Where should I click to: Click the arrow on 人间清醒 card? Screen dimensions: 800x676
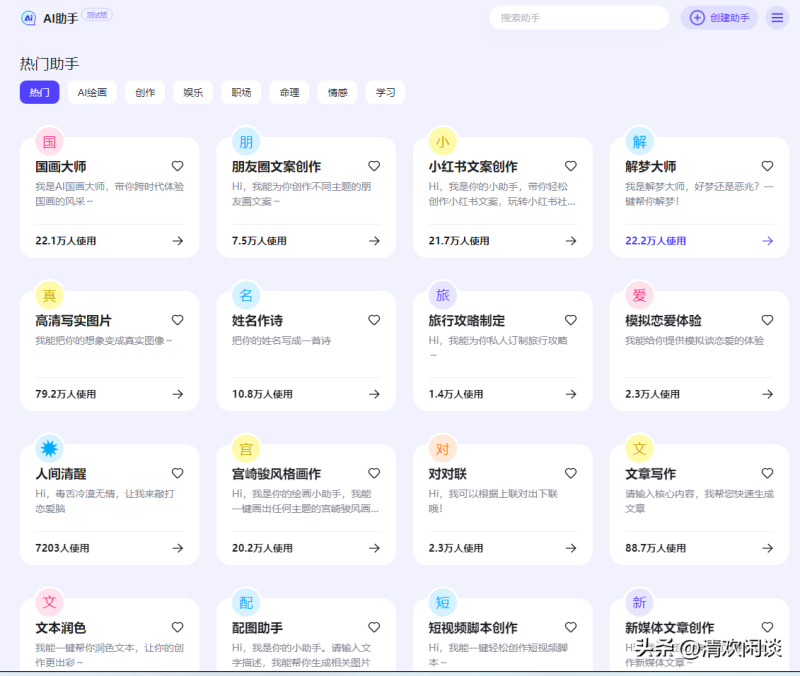[x=178, y=548]
